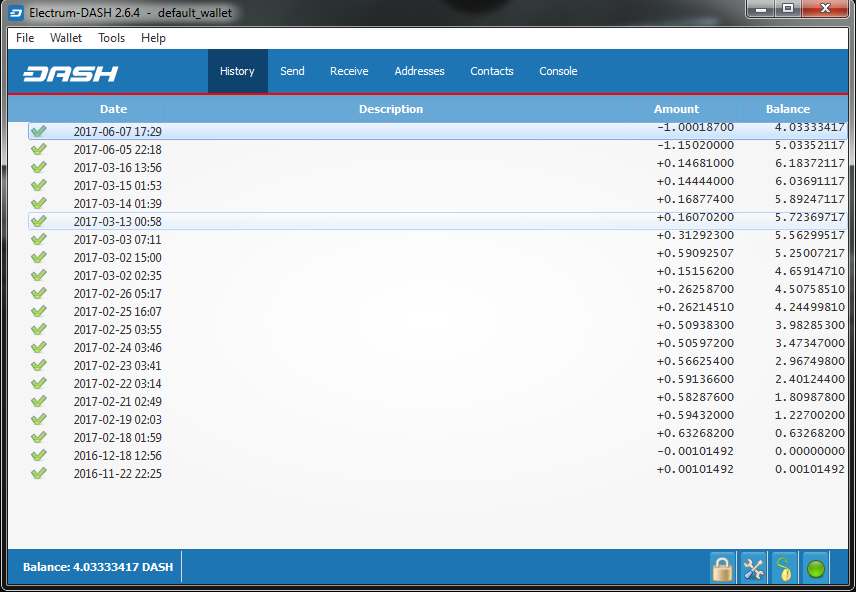Click the DASH logo in header

[71, 74]
